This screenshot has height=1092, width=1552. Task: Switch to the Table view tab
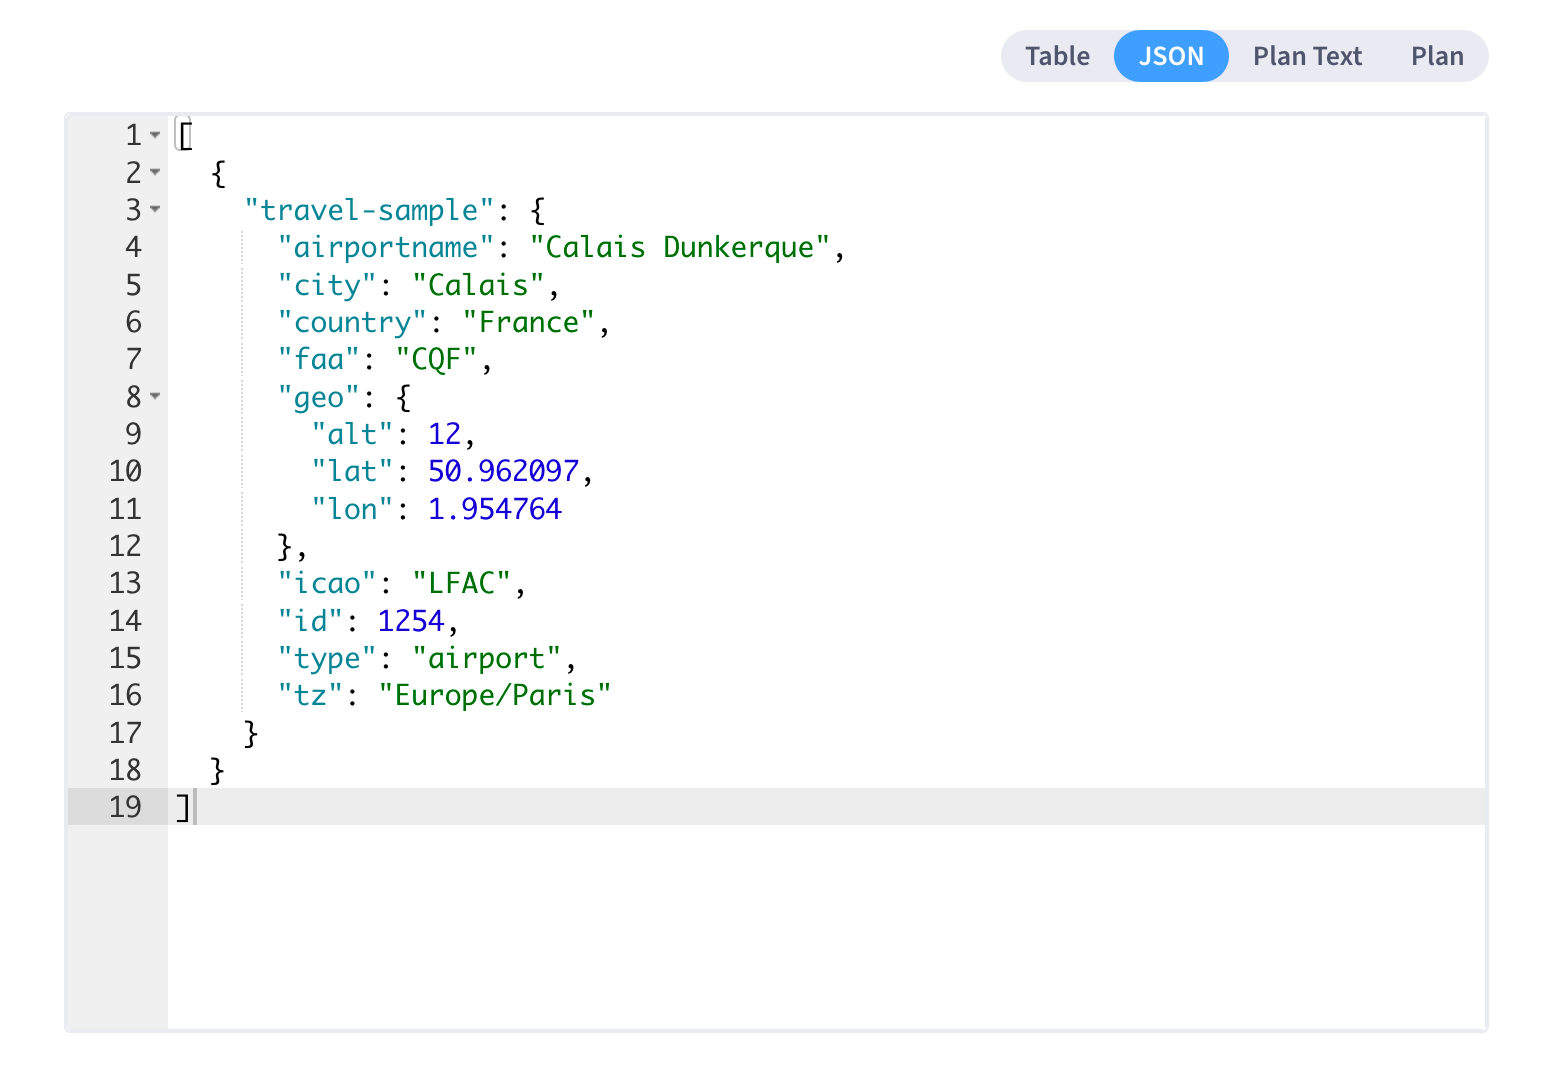[x=1056, y=56]
